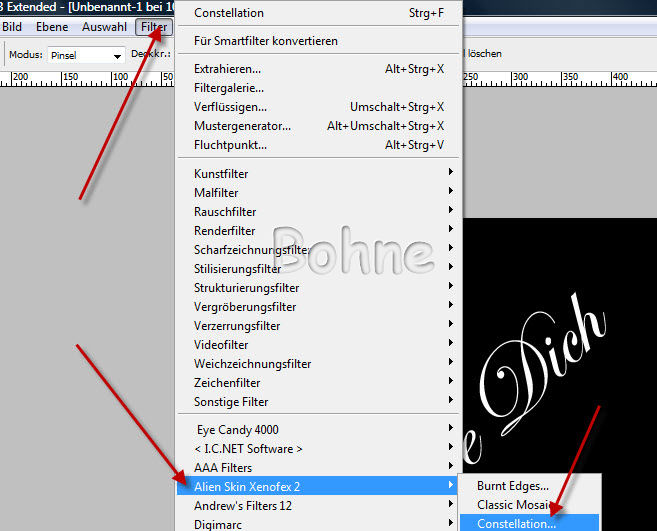Viewport: 657px width, 531px height.
Task: Open the Bild menu
Action: (x=12, y=26)
